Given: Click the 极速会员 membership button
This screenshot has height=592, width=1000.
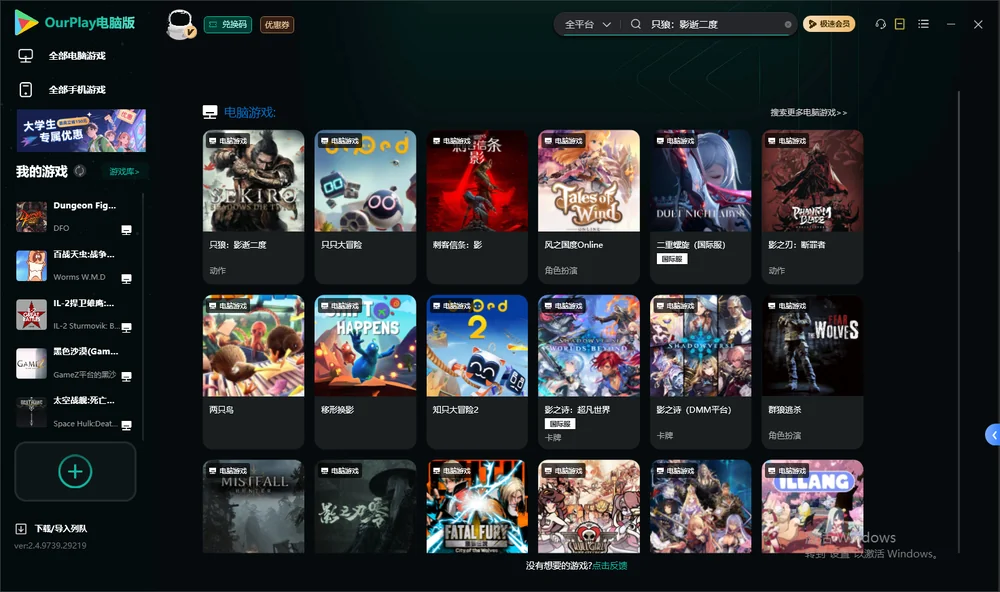Looking at the screenshot, I should click(829, 24).
